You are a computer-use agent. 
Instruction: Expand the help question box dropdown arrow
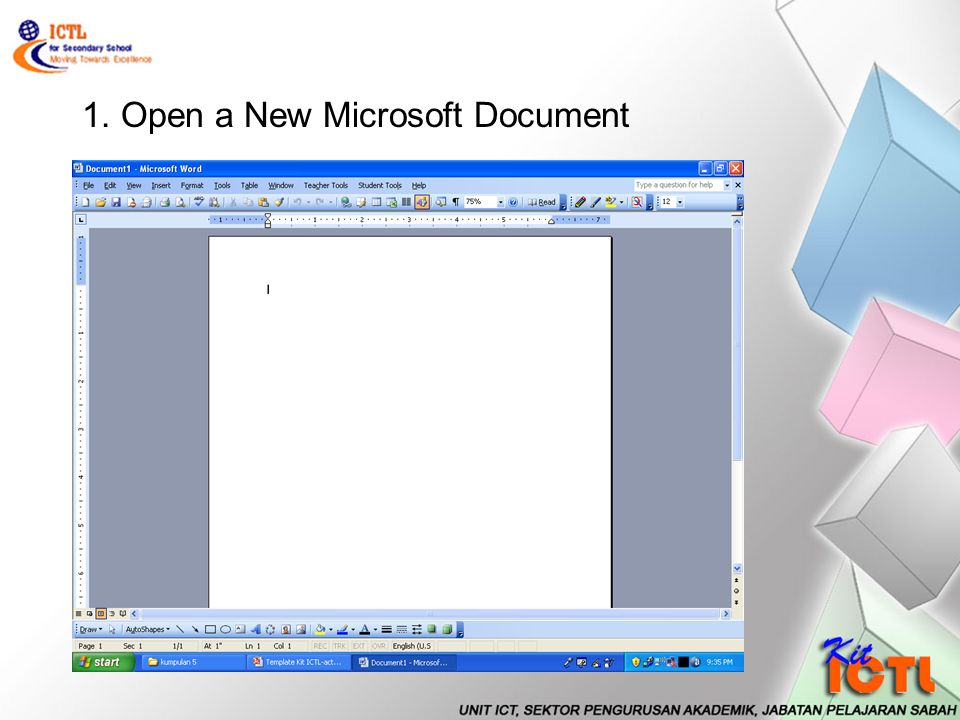tap(727, 185)
